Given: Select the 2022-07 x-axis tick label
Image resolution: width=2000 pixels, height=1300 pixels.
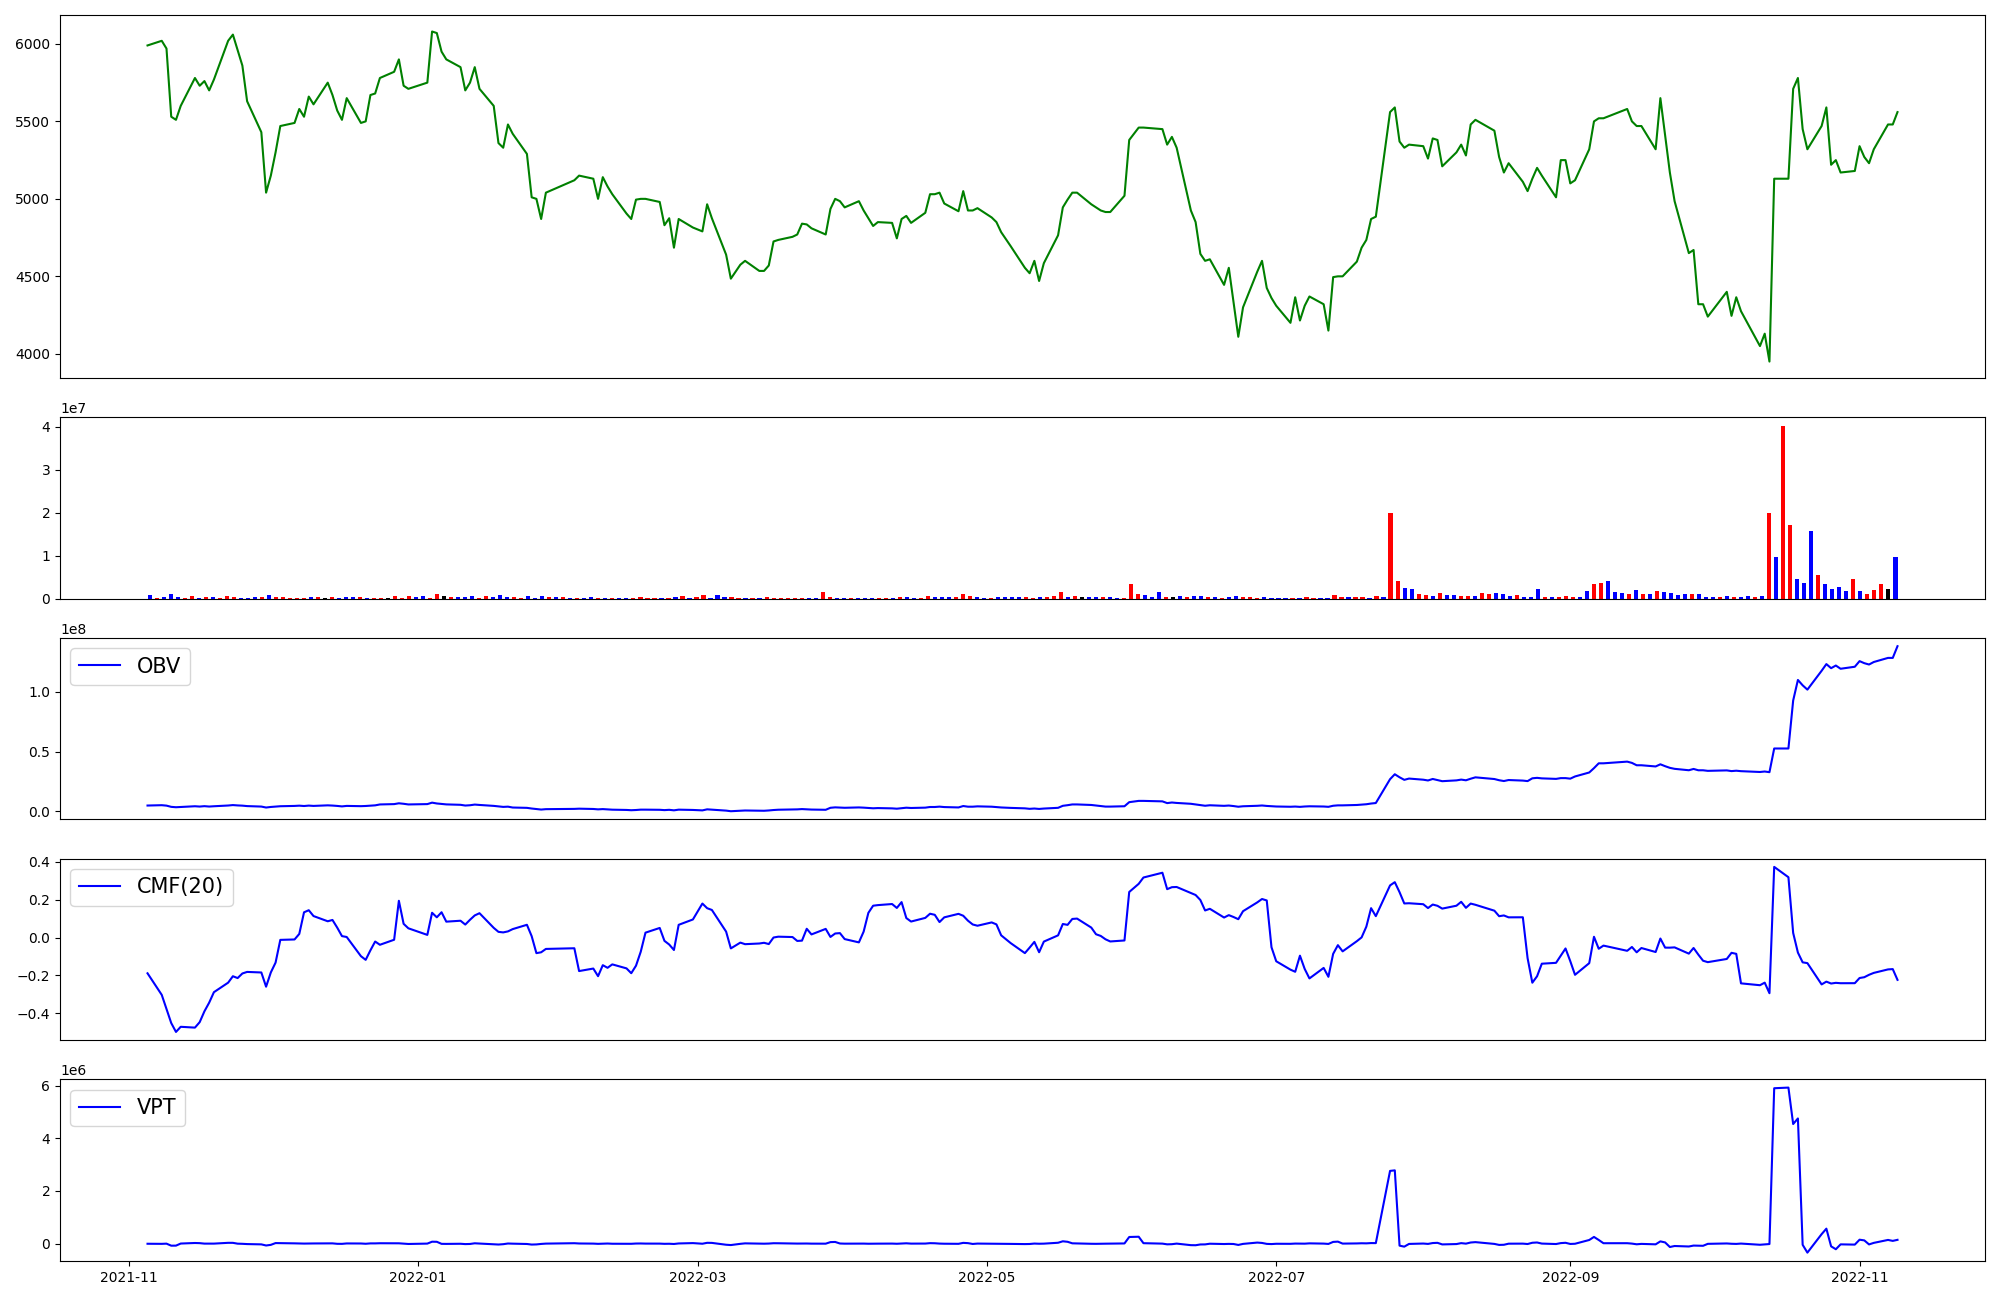Looking at the screenshot, I should click(x=1277, y=1277).
